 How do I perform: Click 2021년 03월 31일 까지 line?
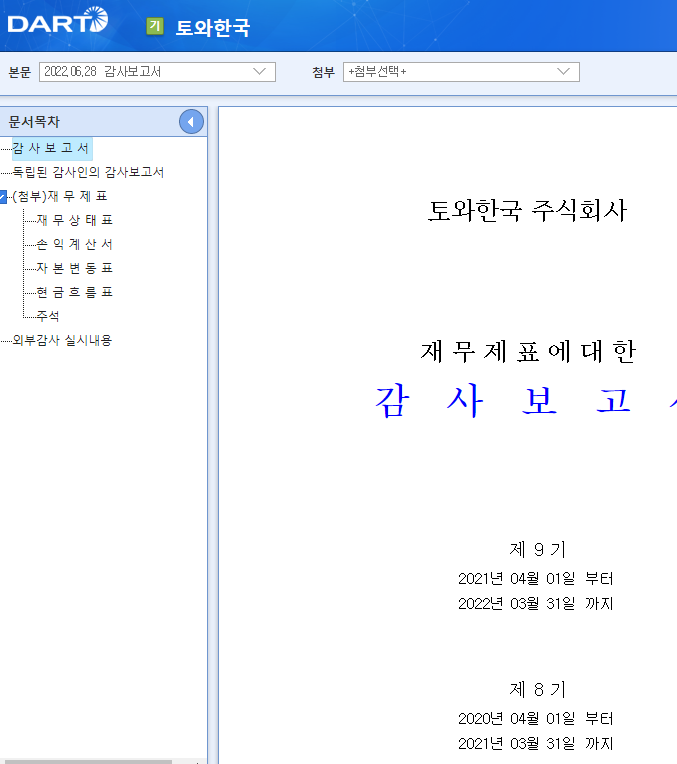tap(536, 744)
